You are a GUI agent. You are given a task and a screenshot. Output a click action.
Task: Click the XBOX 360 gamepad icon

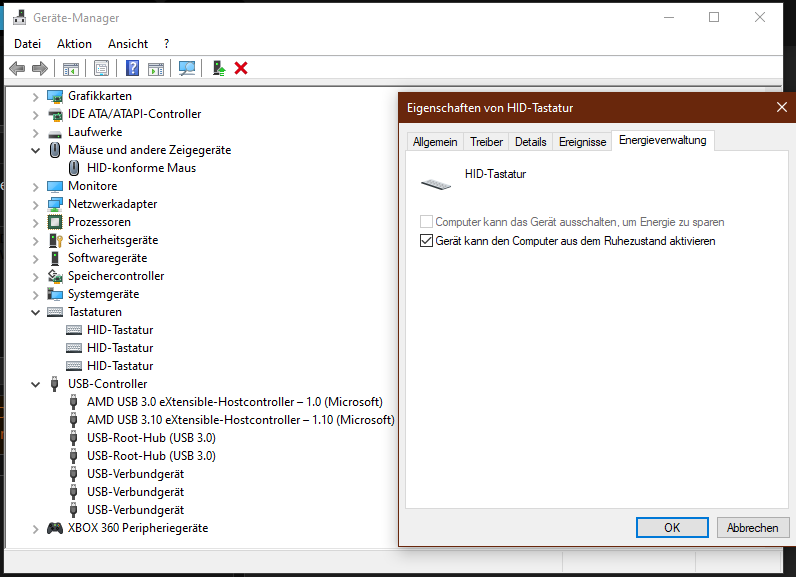(55, 528)
